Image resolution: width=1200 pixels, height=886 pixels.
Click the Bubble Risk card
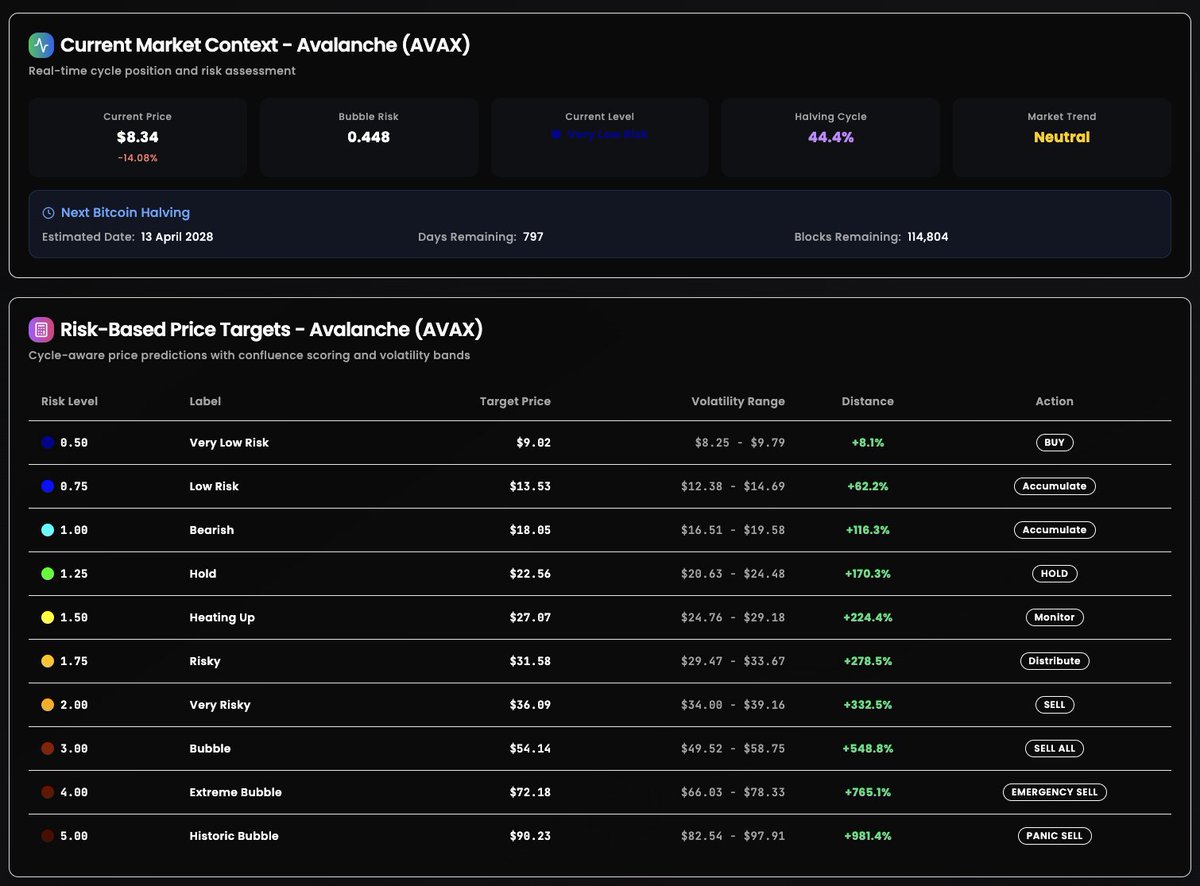369,137
